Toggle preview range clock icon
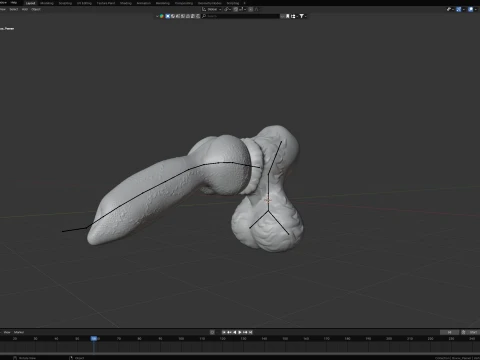The image size is (480, 360). (x=463, y=332)
